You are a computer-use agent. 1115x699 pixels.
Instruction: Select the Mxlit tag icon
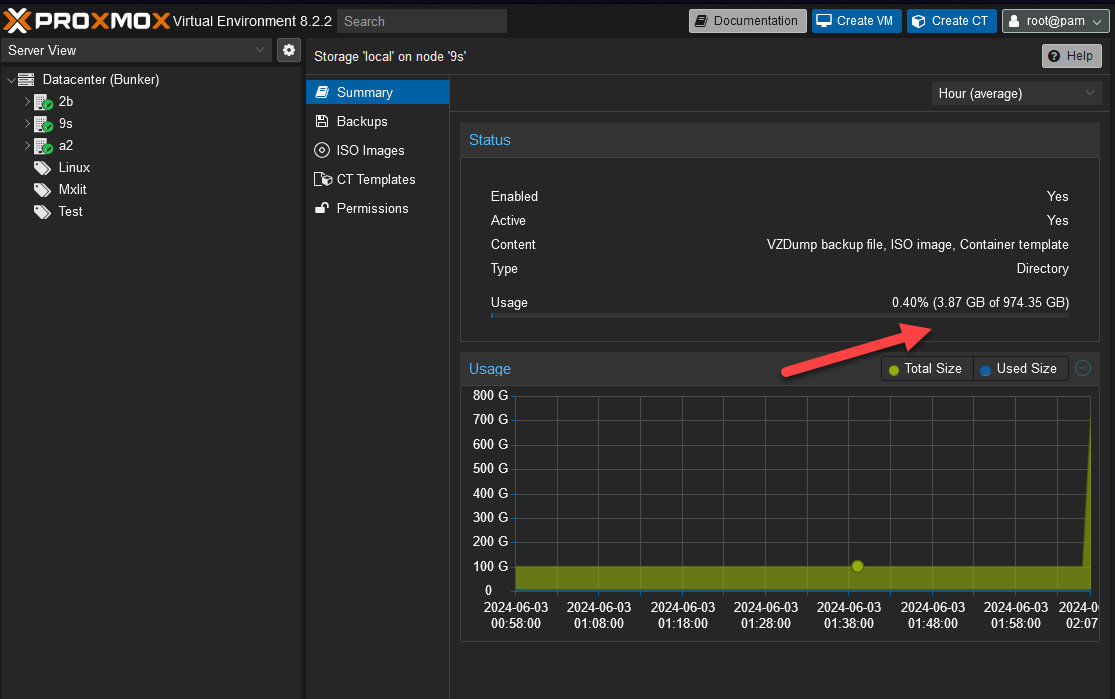tap(43, 190)
